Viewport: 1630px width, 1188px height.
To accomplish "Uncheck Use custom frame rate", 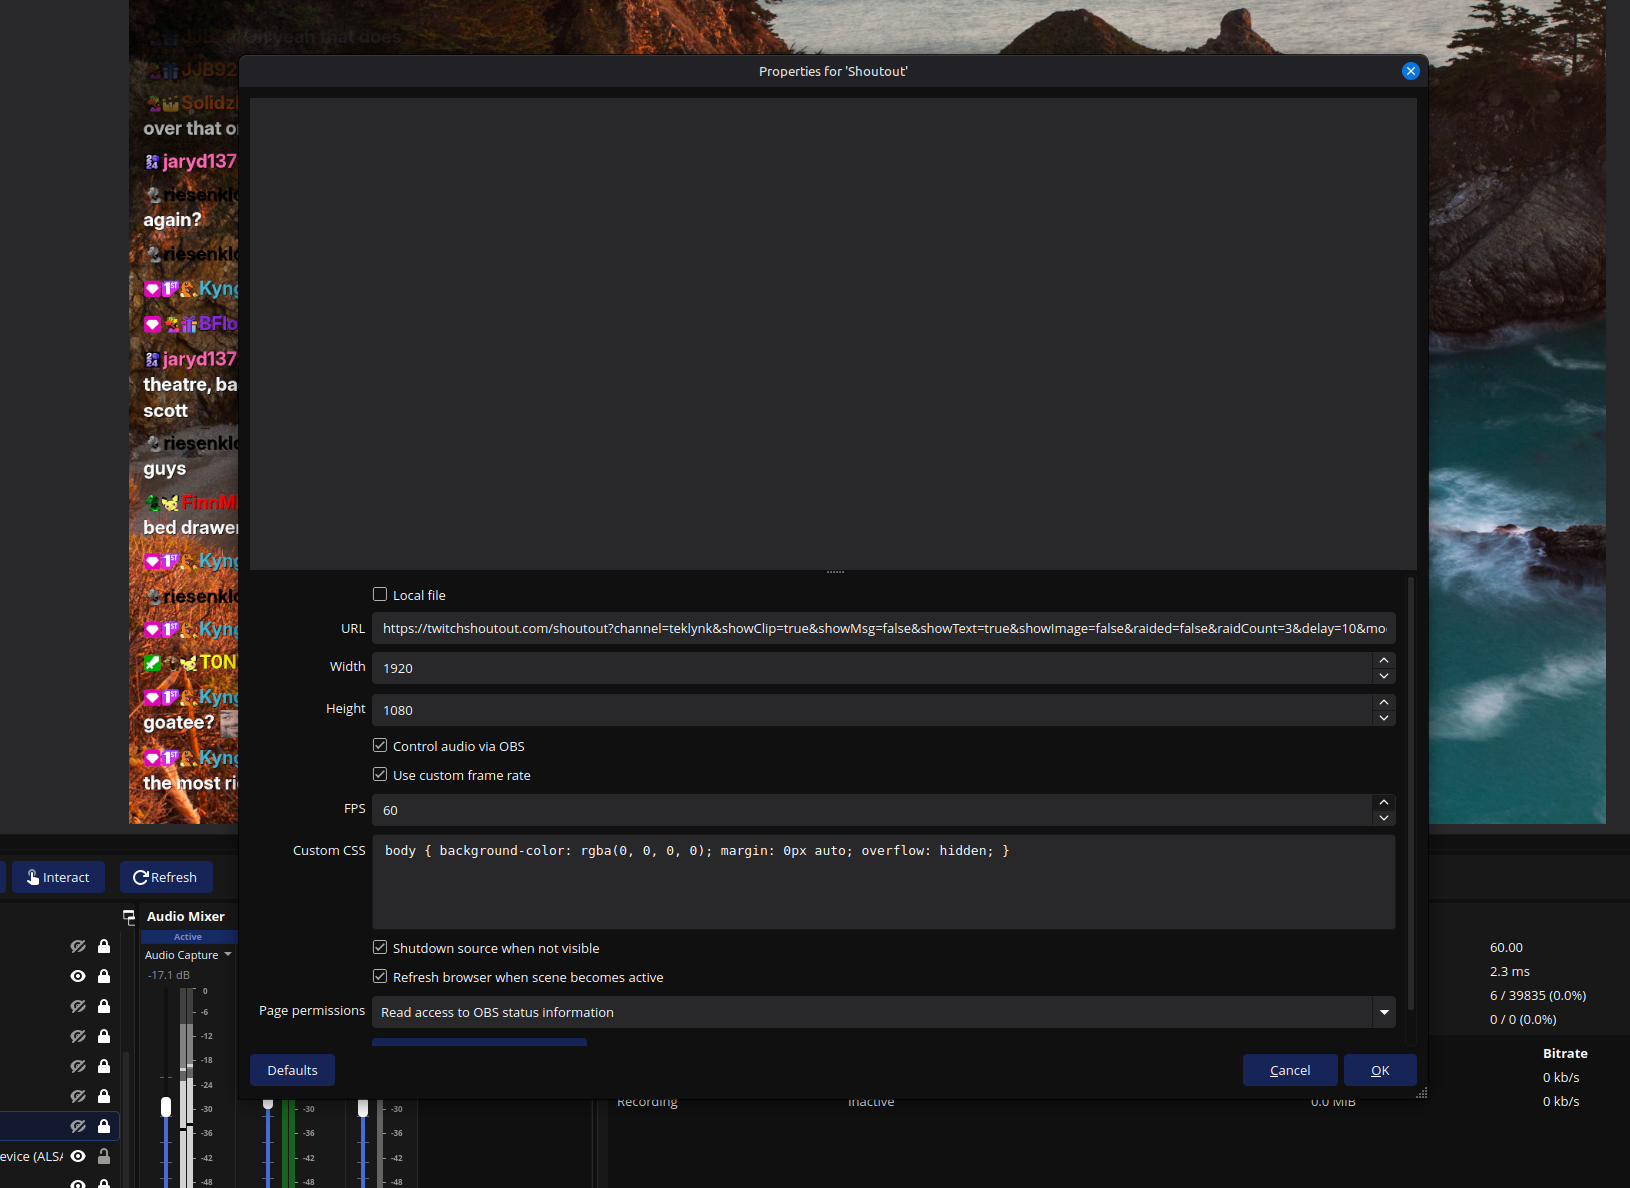I will click(x=380, y=774).
